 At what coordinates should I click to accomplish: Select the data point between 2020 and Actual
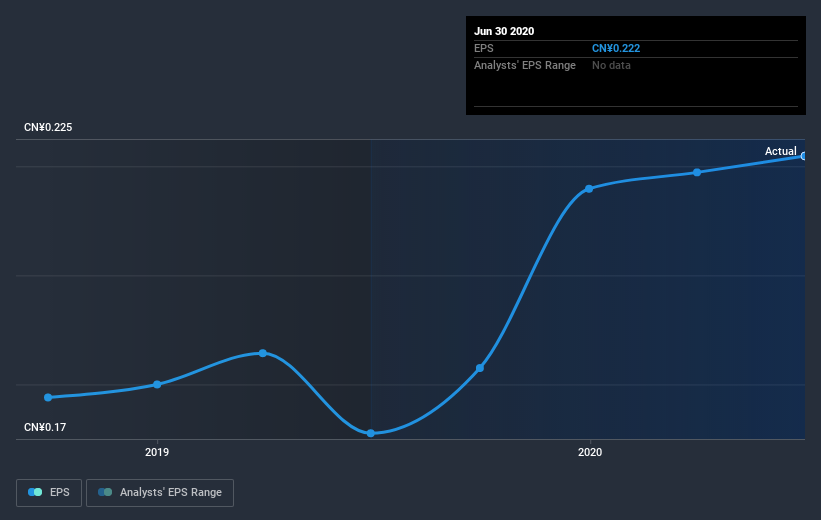[697, 172]
